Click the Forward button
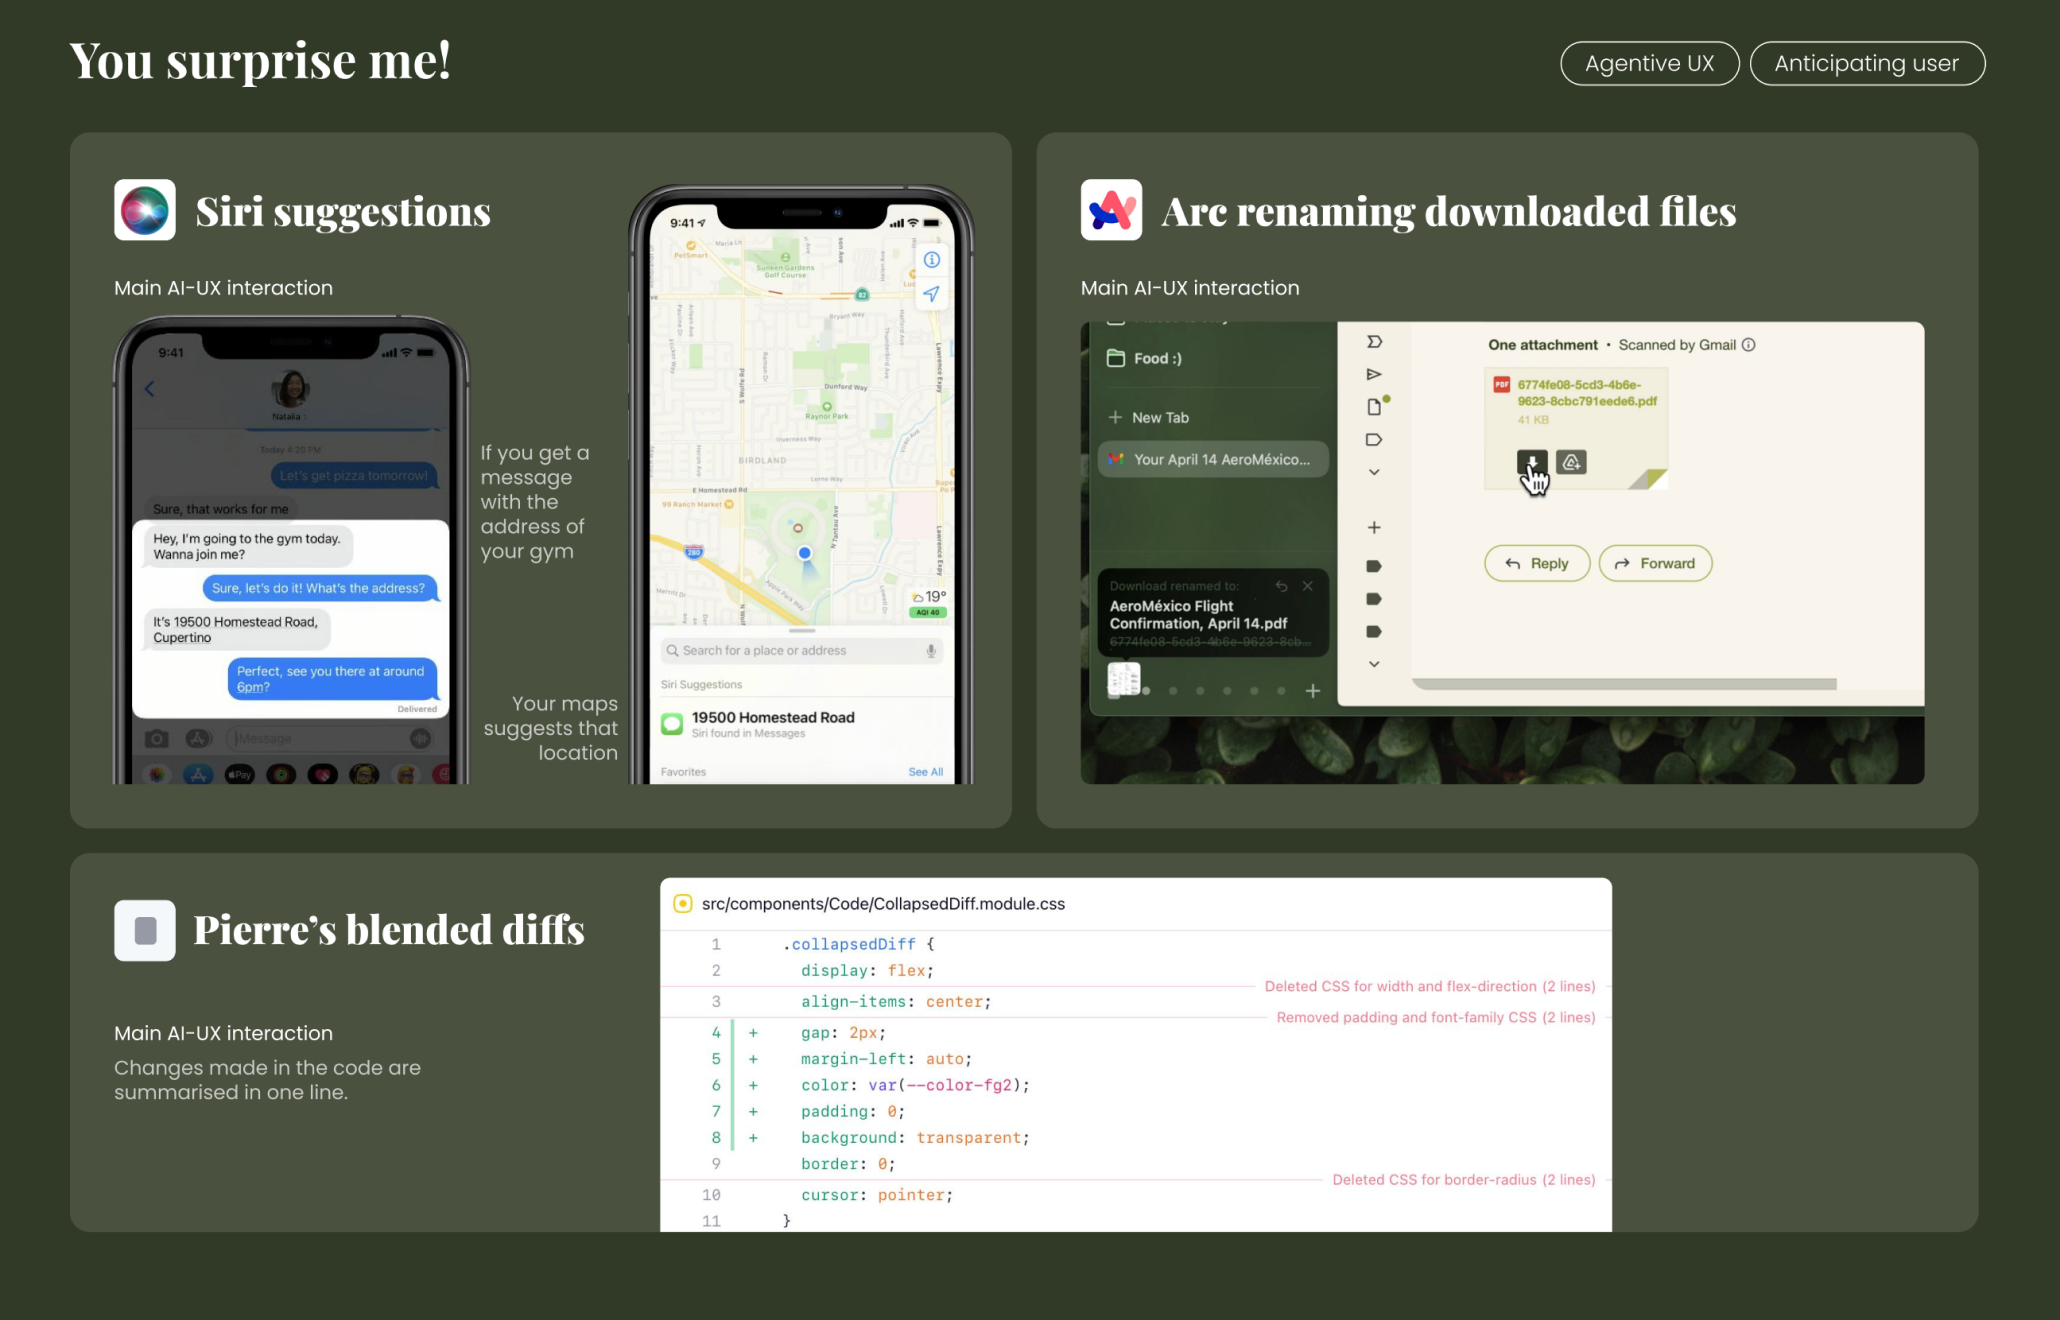 [1655, 564]
